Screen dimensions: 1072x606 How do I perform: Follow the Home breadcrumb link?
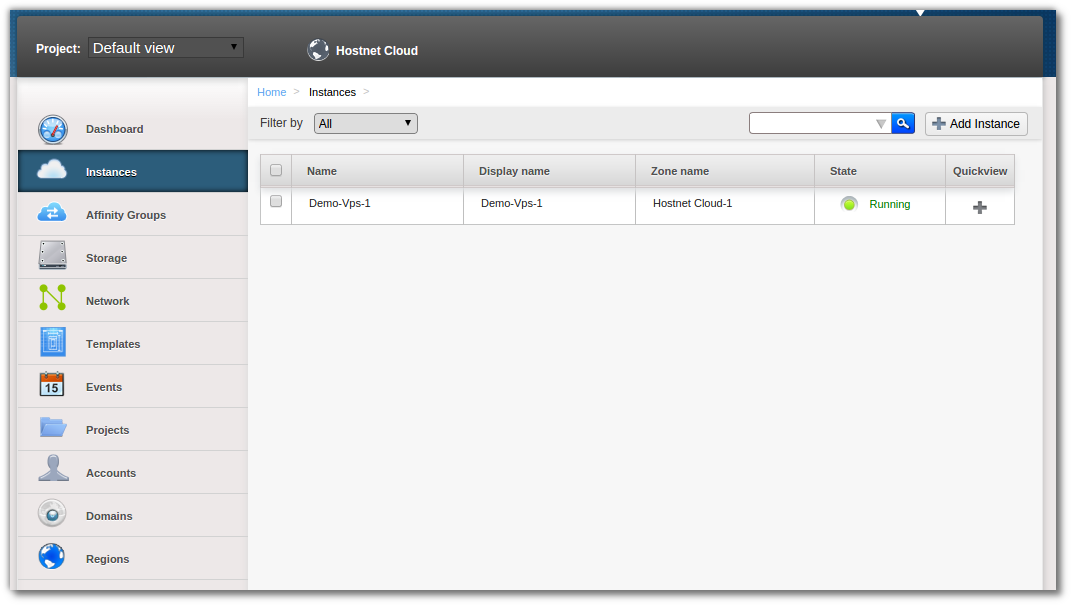click(x=272, y=92)
